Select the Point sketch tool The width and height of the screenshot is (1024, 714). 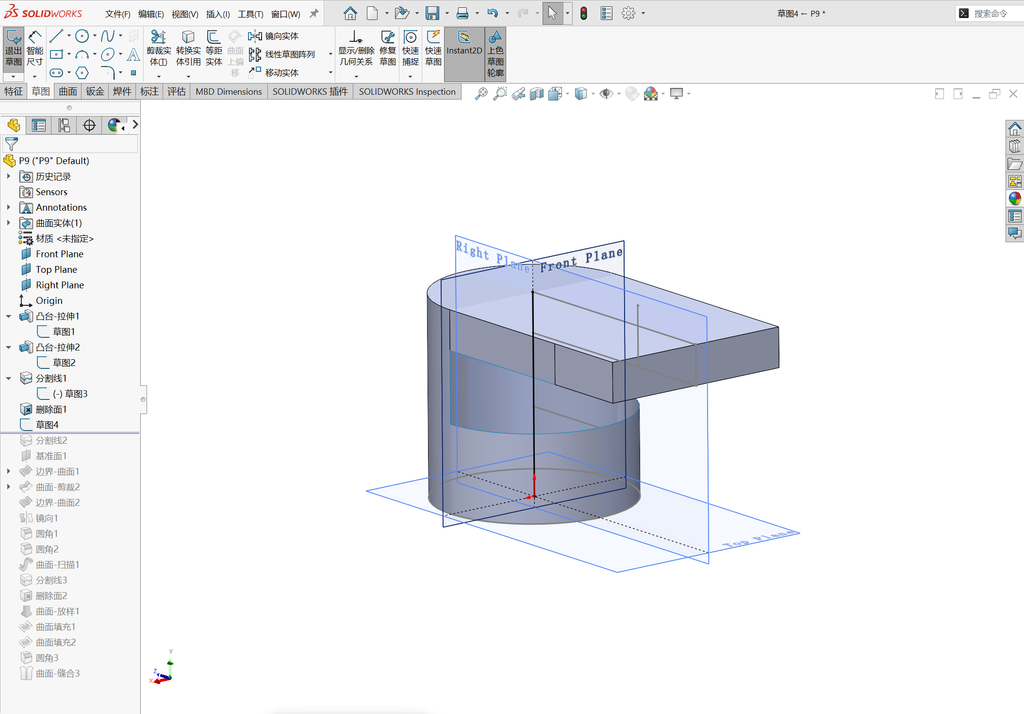click(x=133, y=73)
